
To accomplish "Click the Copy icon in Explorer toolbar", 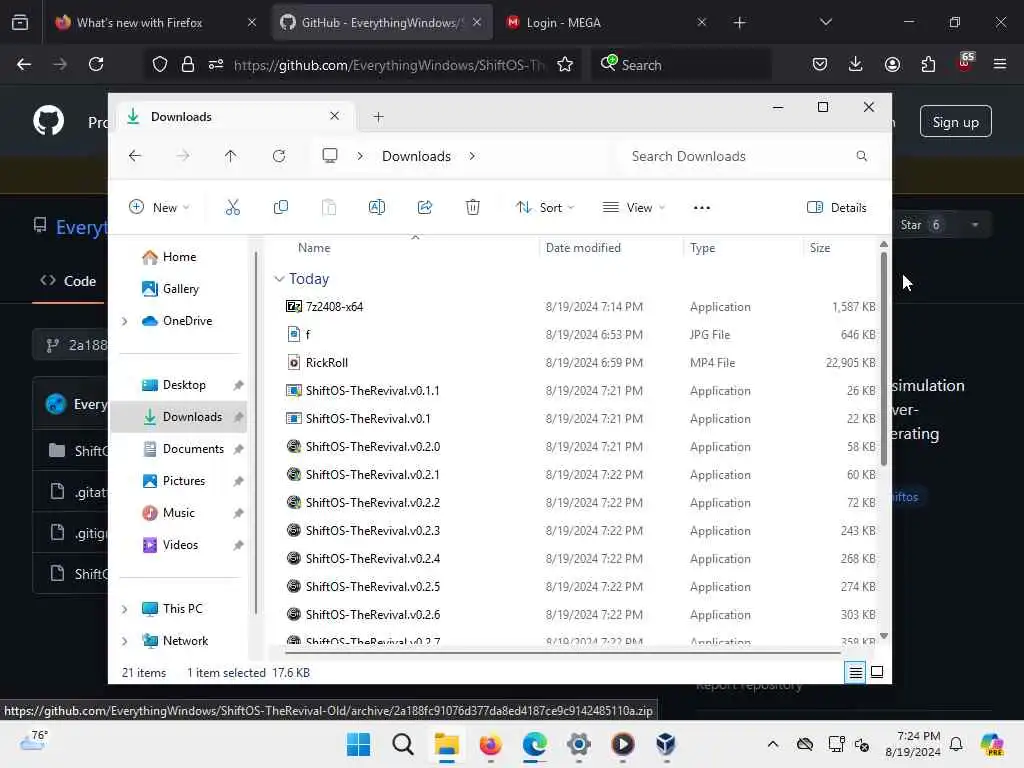I will tap(281, 208).
